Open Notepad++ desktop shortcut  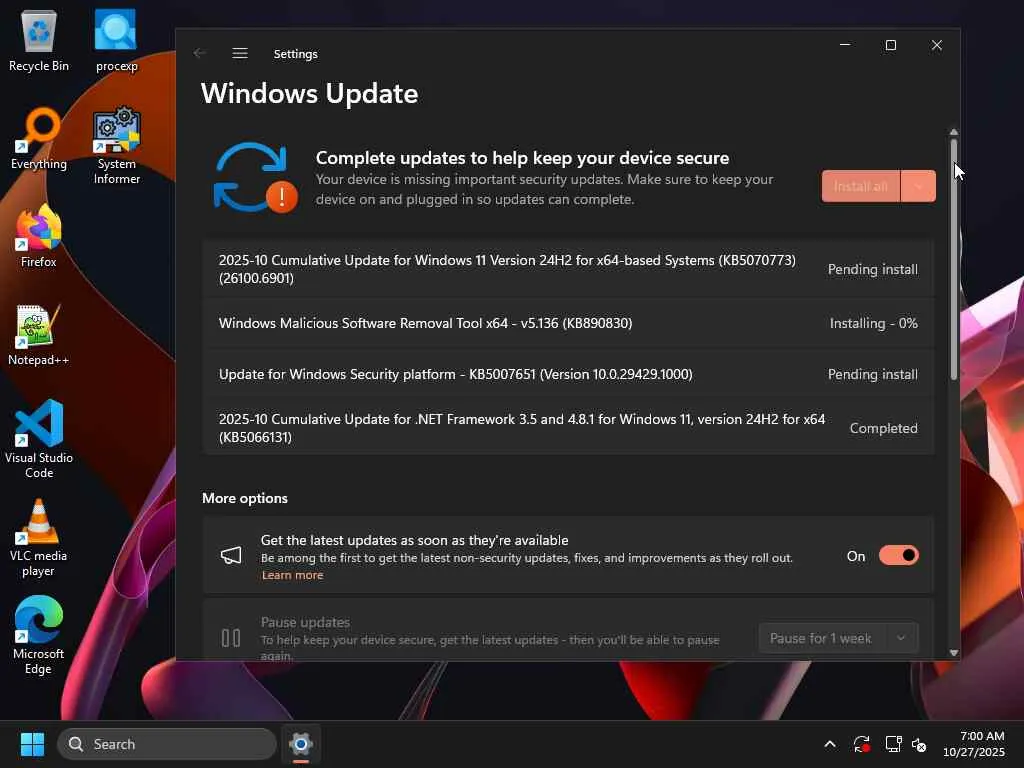pos(39,334)
